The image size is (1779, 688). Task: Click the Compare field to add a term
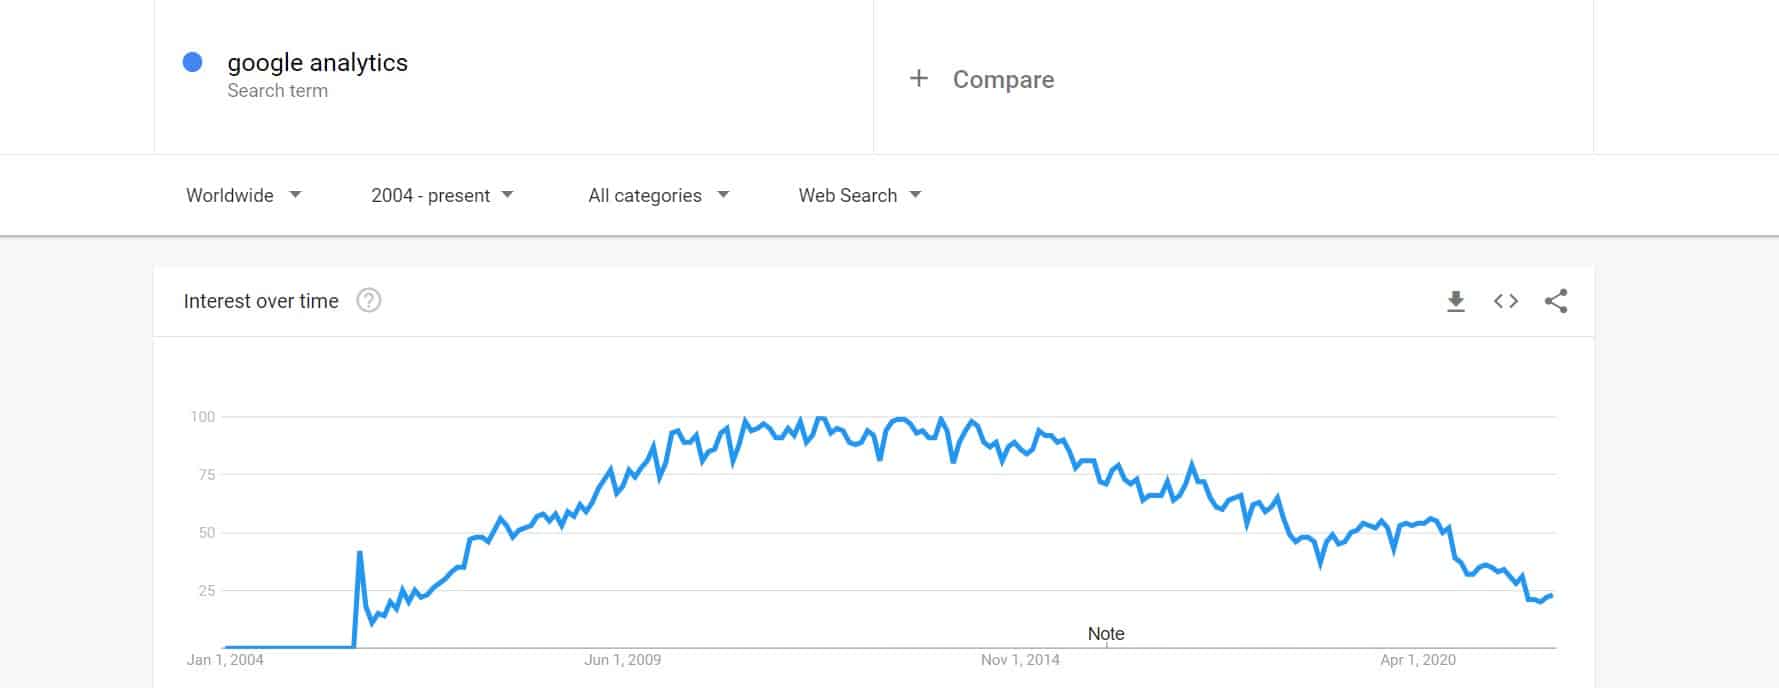point(1233,77)
